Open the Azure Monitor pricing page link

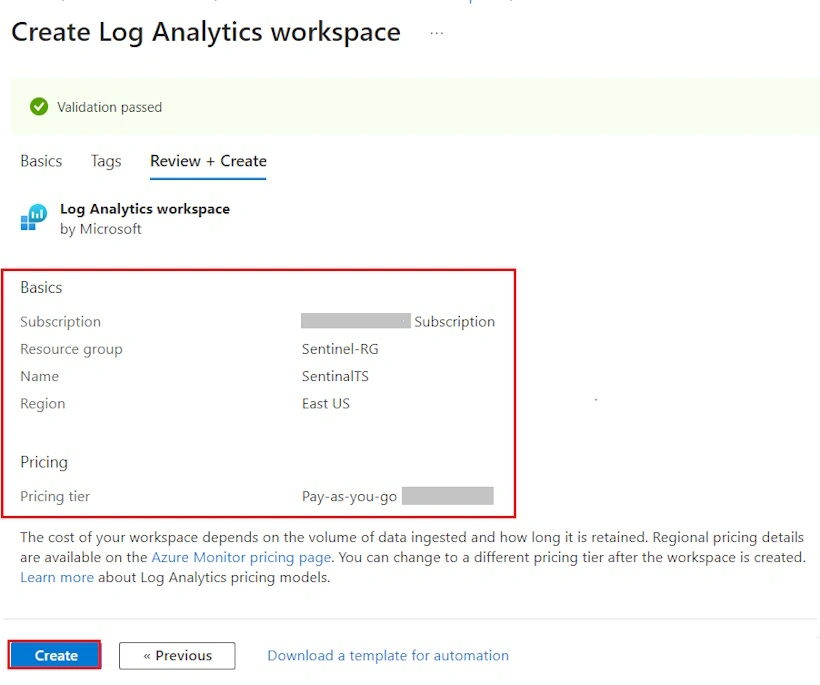[x=241, y=557]
